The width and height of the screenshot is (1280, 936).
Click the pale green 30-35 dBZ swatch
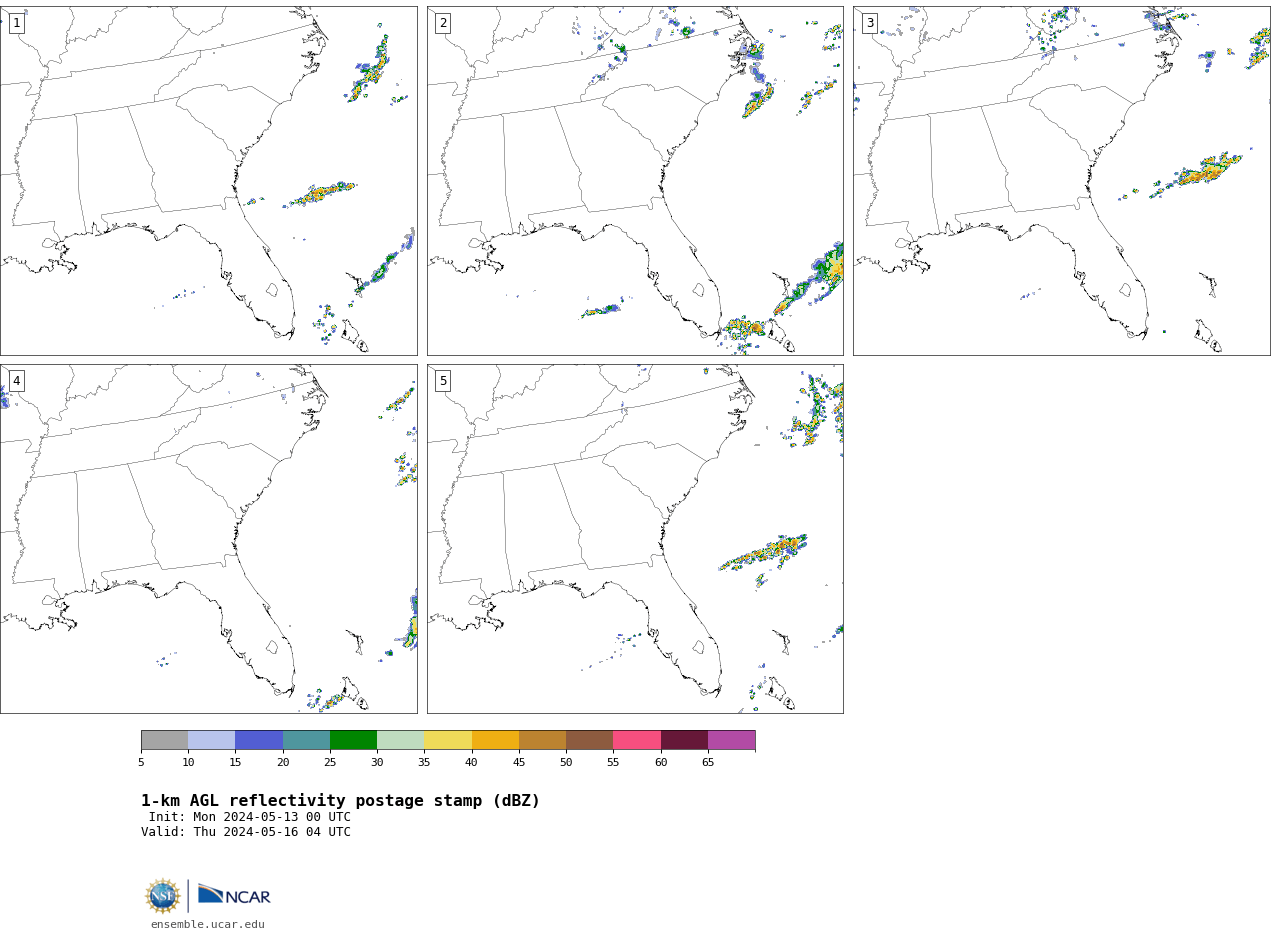(x=401, y=740)
